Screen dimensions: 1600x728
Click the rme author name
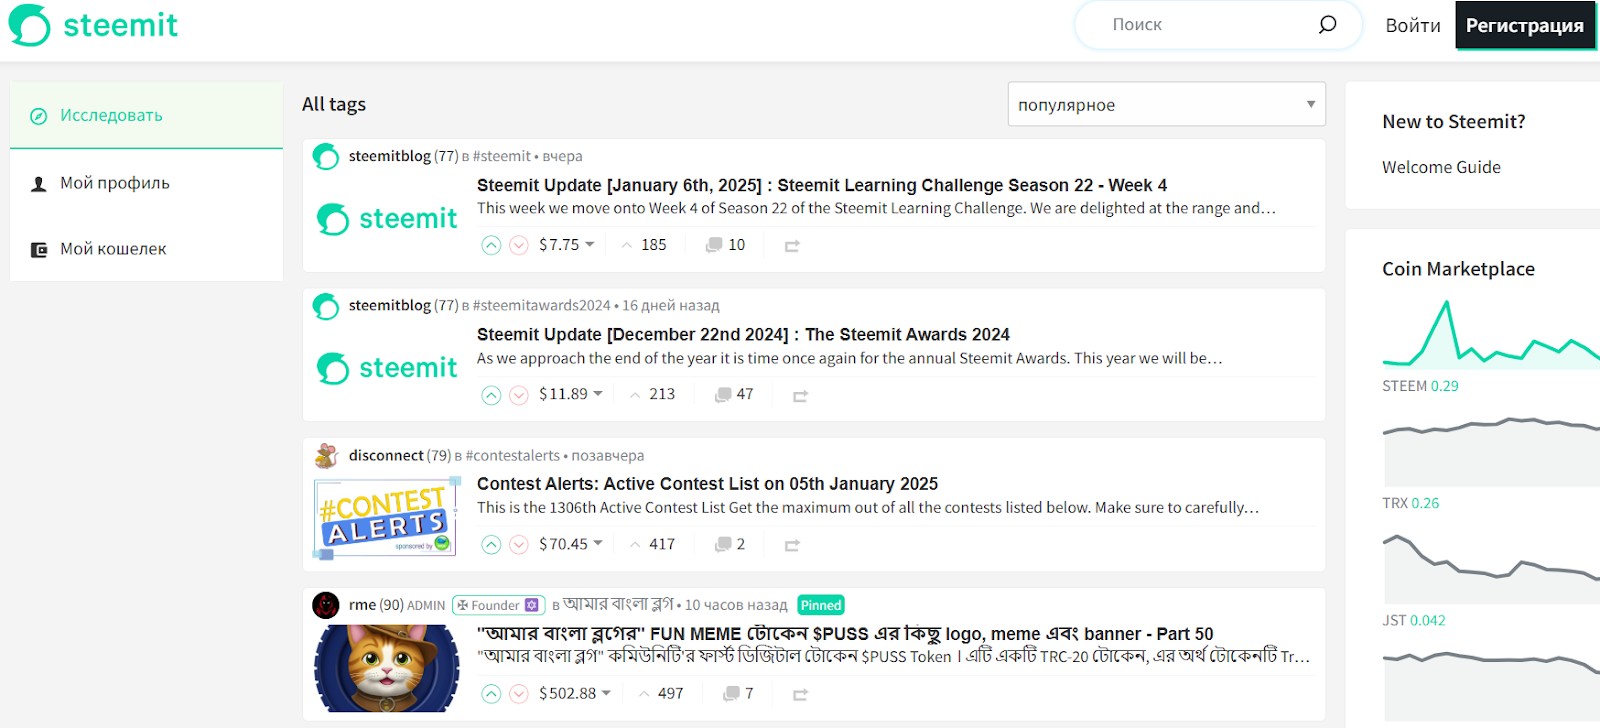point(362,605)
